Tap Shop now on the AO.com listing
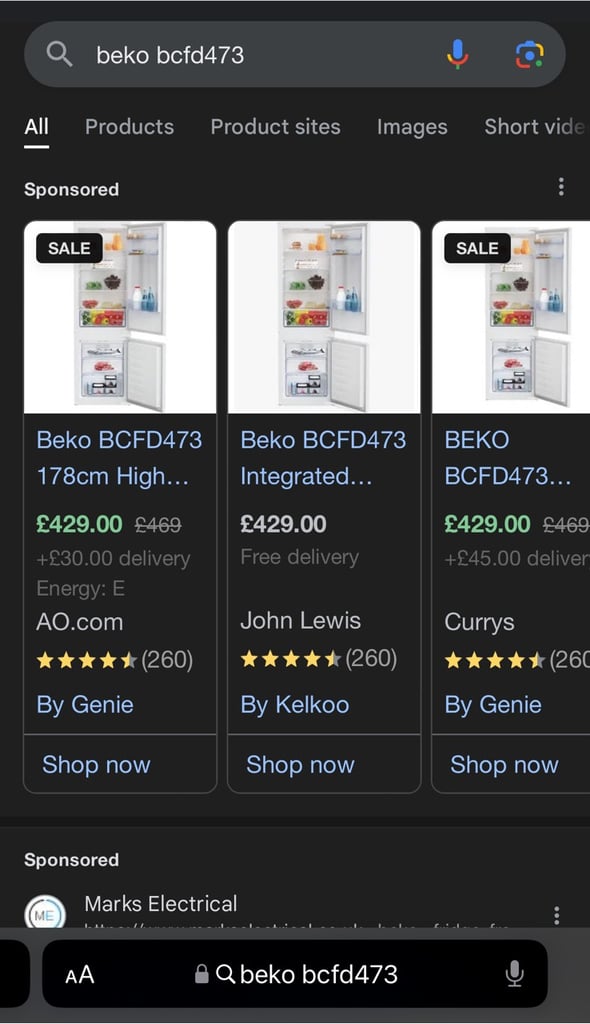590x1024 pixels. [95, 764]
